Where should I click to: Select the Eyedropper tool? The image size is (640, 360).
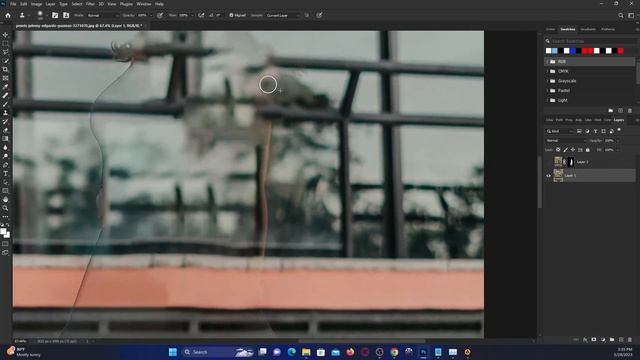5,87
